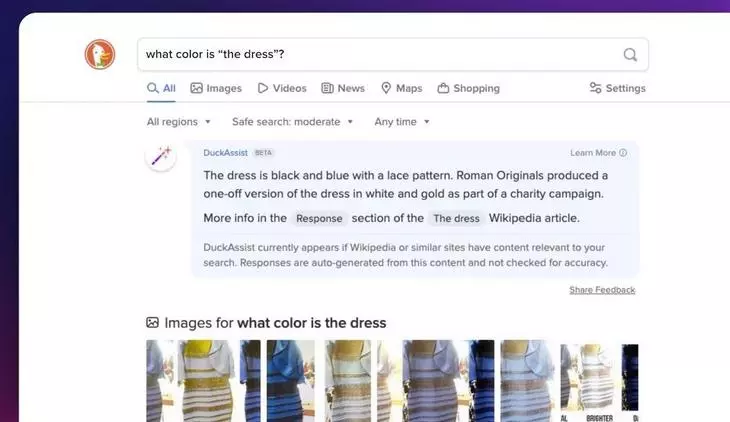The height and width of the screenshot is (422, 730).
Task: Open the Shopping tab
Action: click(x=468, y=88)
